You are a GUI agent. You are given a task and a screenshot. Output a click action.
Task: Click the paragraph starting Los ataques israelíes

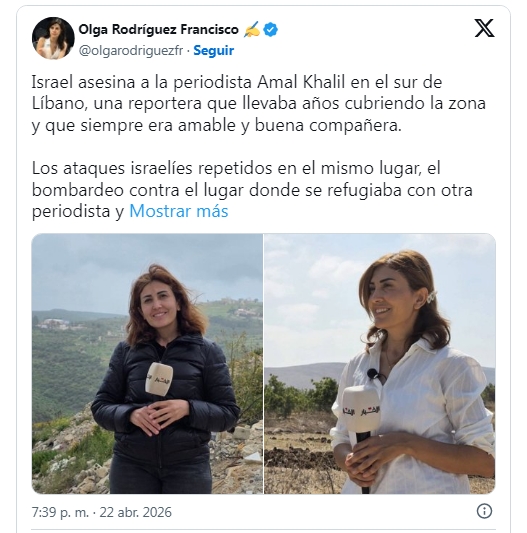pyautogui.click(x=252, y=190)
